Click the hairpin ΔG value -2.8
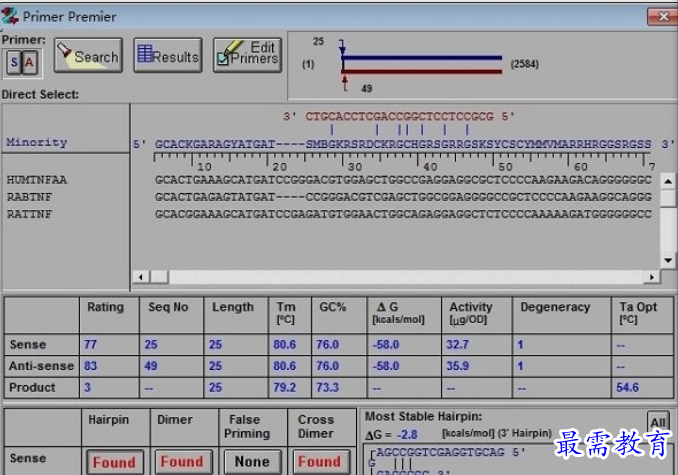This screenshot has height=475, width=678. pos(407,434)
